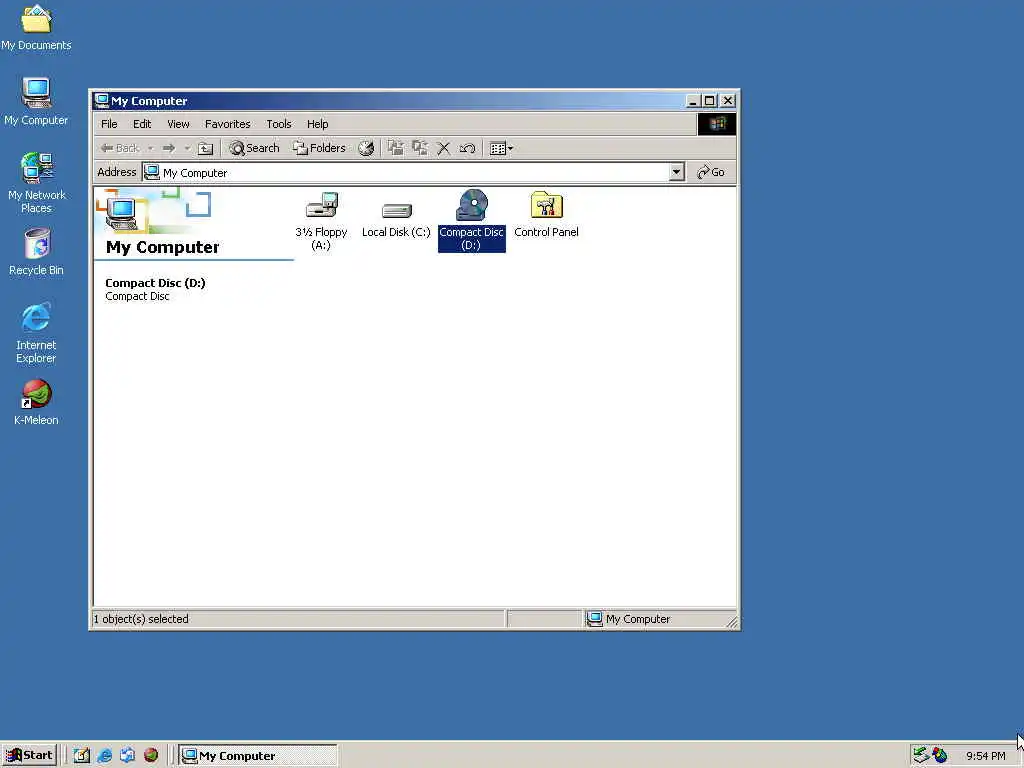Viewport: 1024px width, 768px height.
Task: Select the Recycle Bin desktop icon
Action: pos(37,252)
